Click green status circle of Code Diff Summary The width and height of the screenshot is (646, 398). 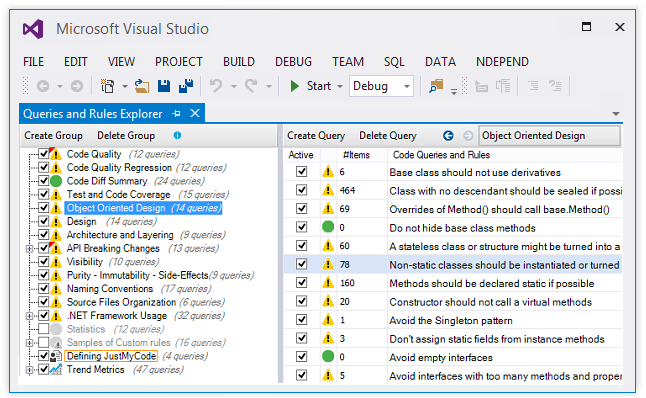pyautogui.click(x=56, y=181)
